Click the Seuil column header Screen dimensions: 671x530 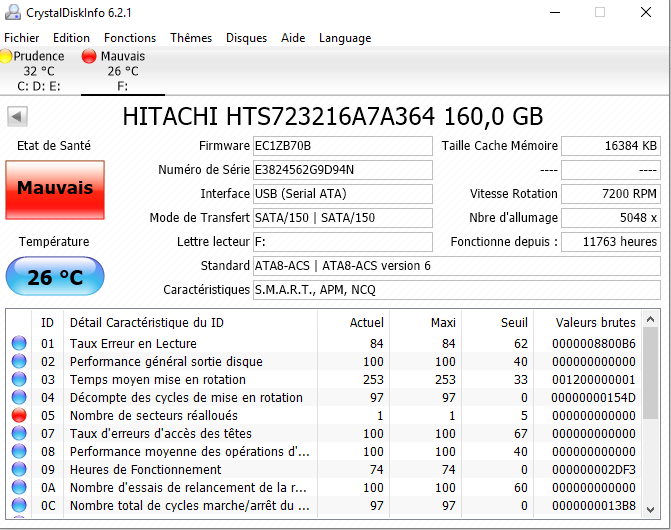(x=498, y=323)
